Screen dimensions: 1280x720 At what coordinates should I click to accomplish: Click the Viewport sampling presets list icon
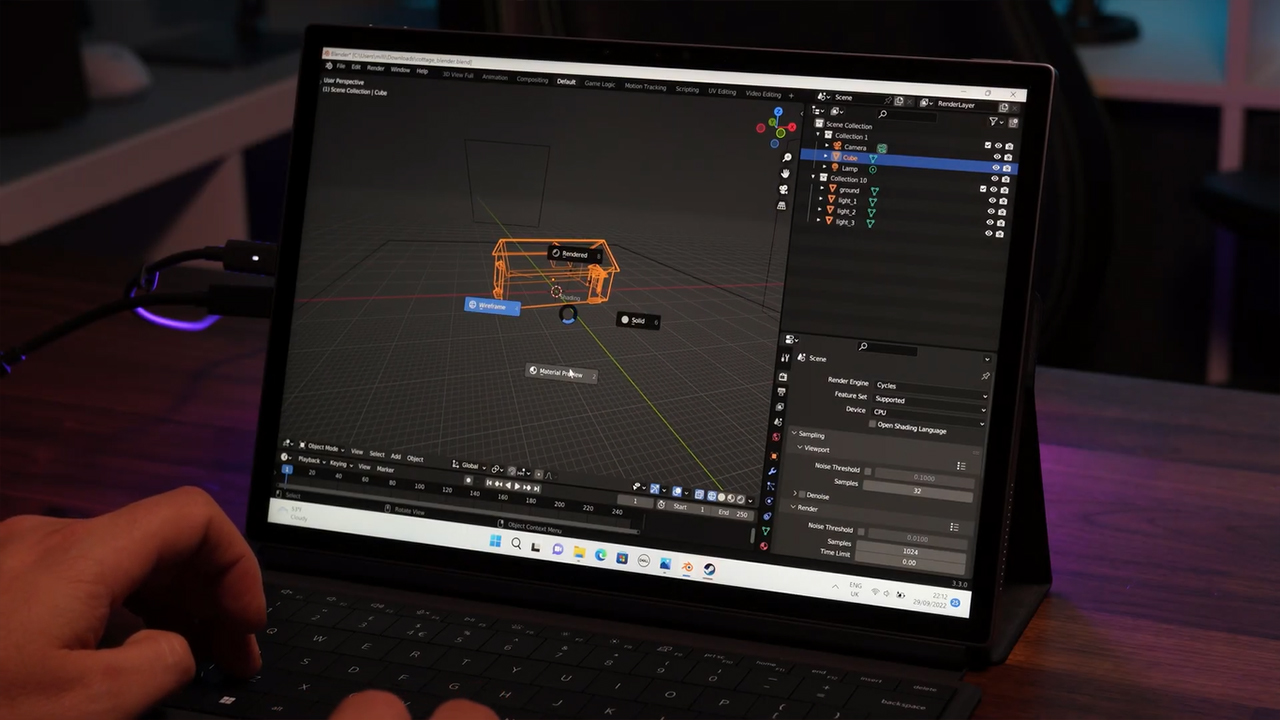(x=961, y=466)
